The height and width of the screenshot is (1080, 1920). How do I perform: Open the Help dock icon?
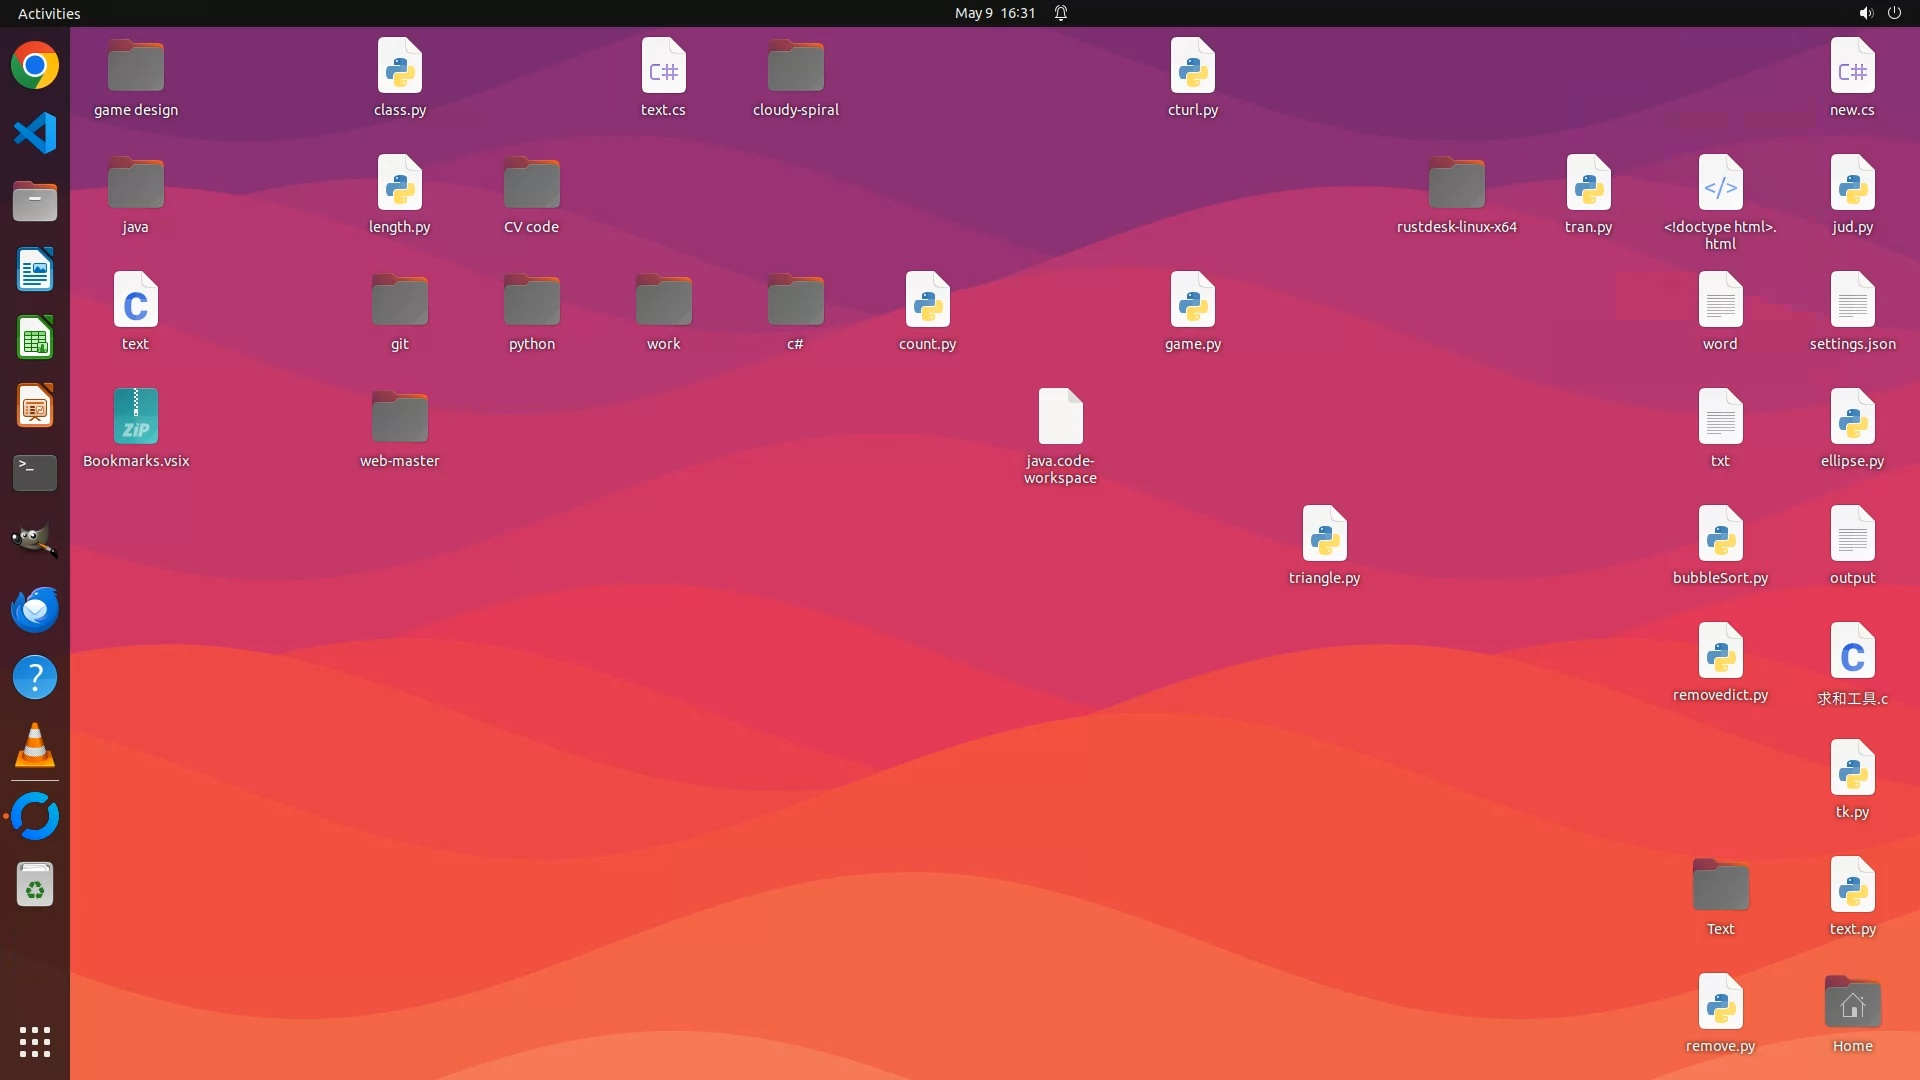pyautogui.click(x=35, y=678)
